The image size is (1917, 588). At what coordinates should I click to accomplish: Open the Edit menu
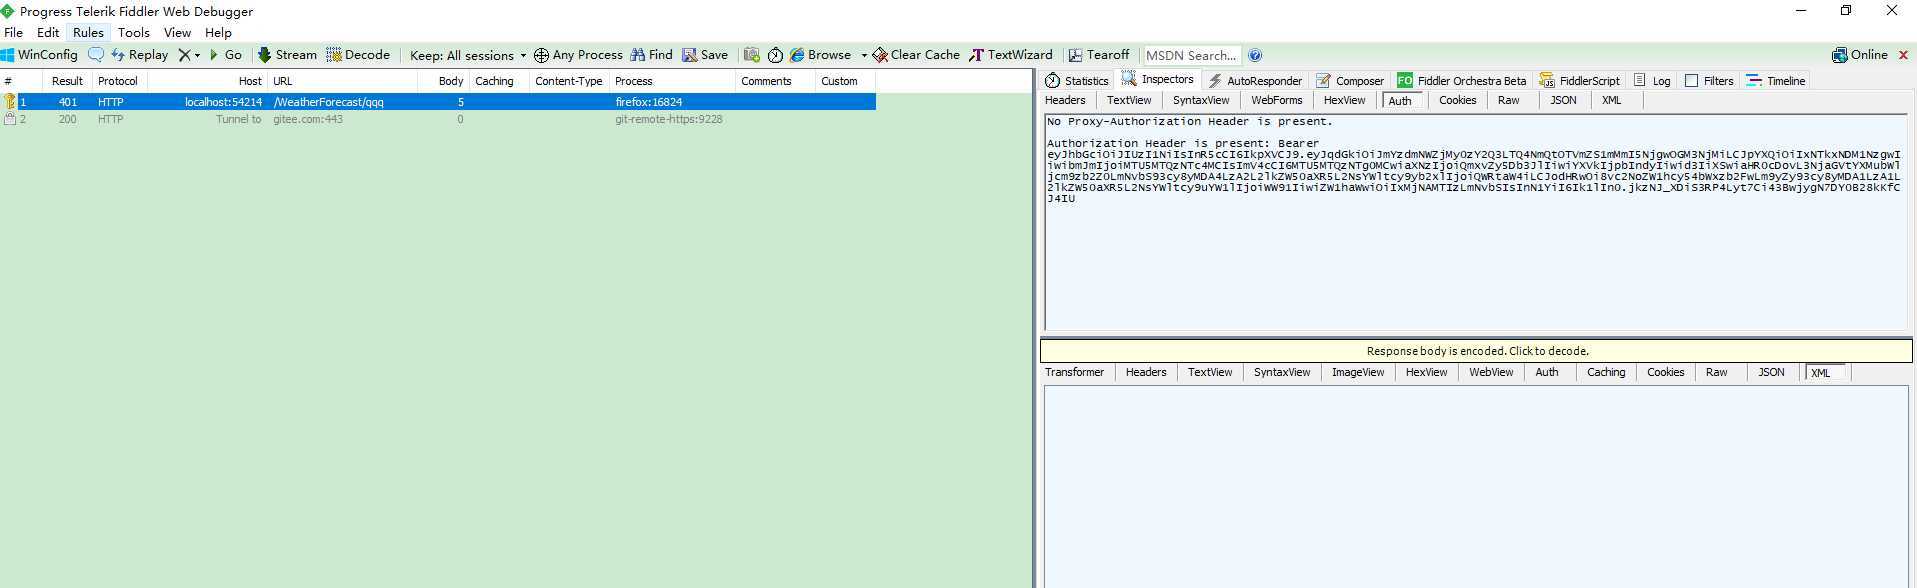tap(48, 32)
